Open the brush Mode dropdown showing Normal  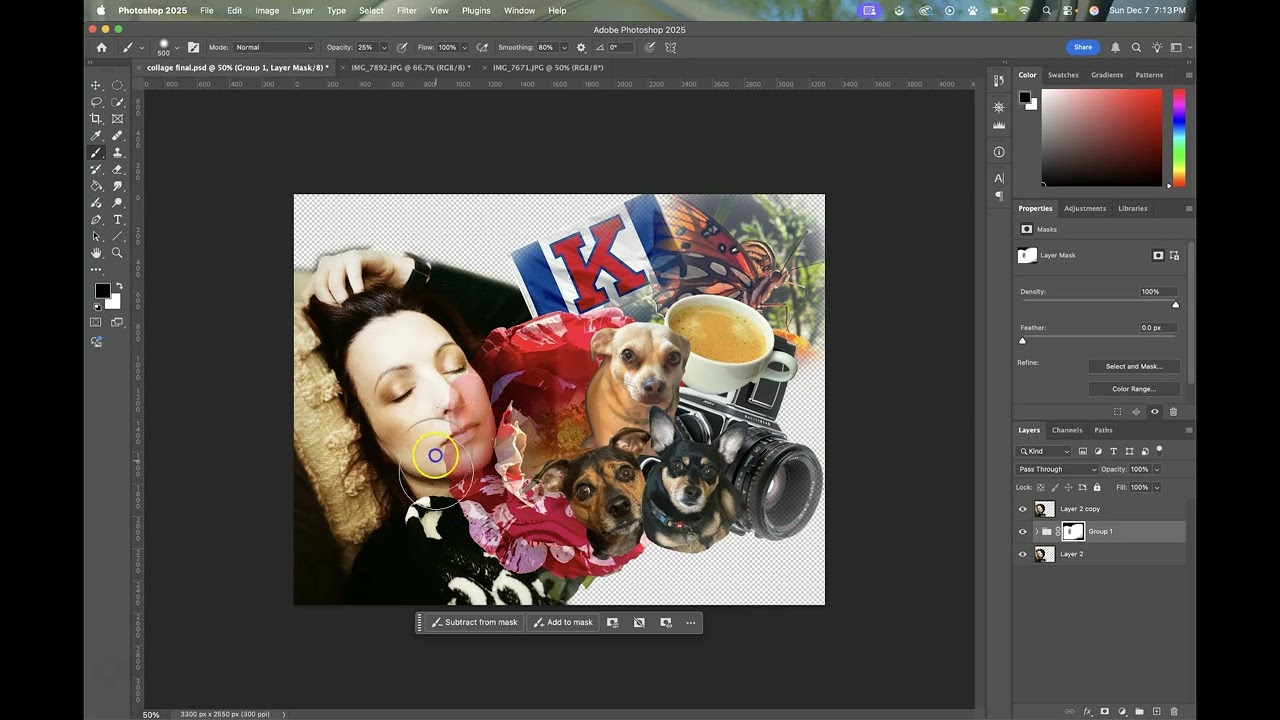tap(274, 47)
